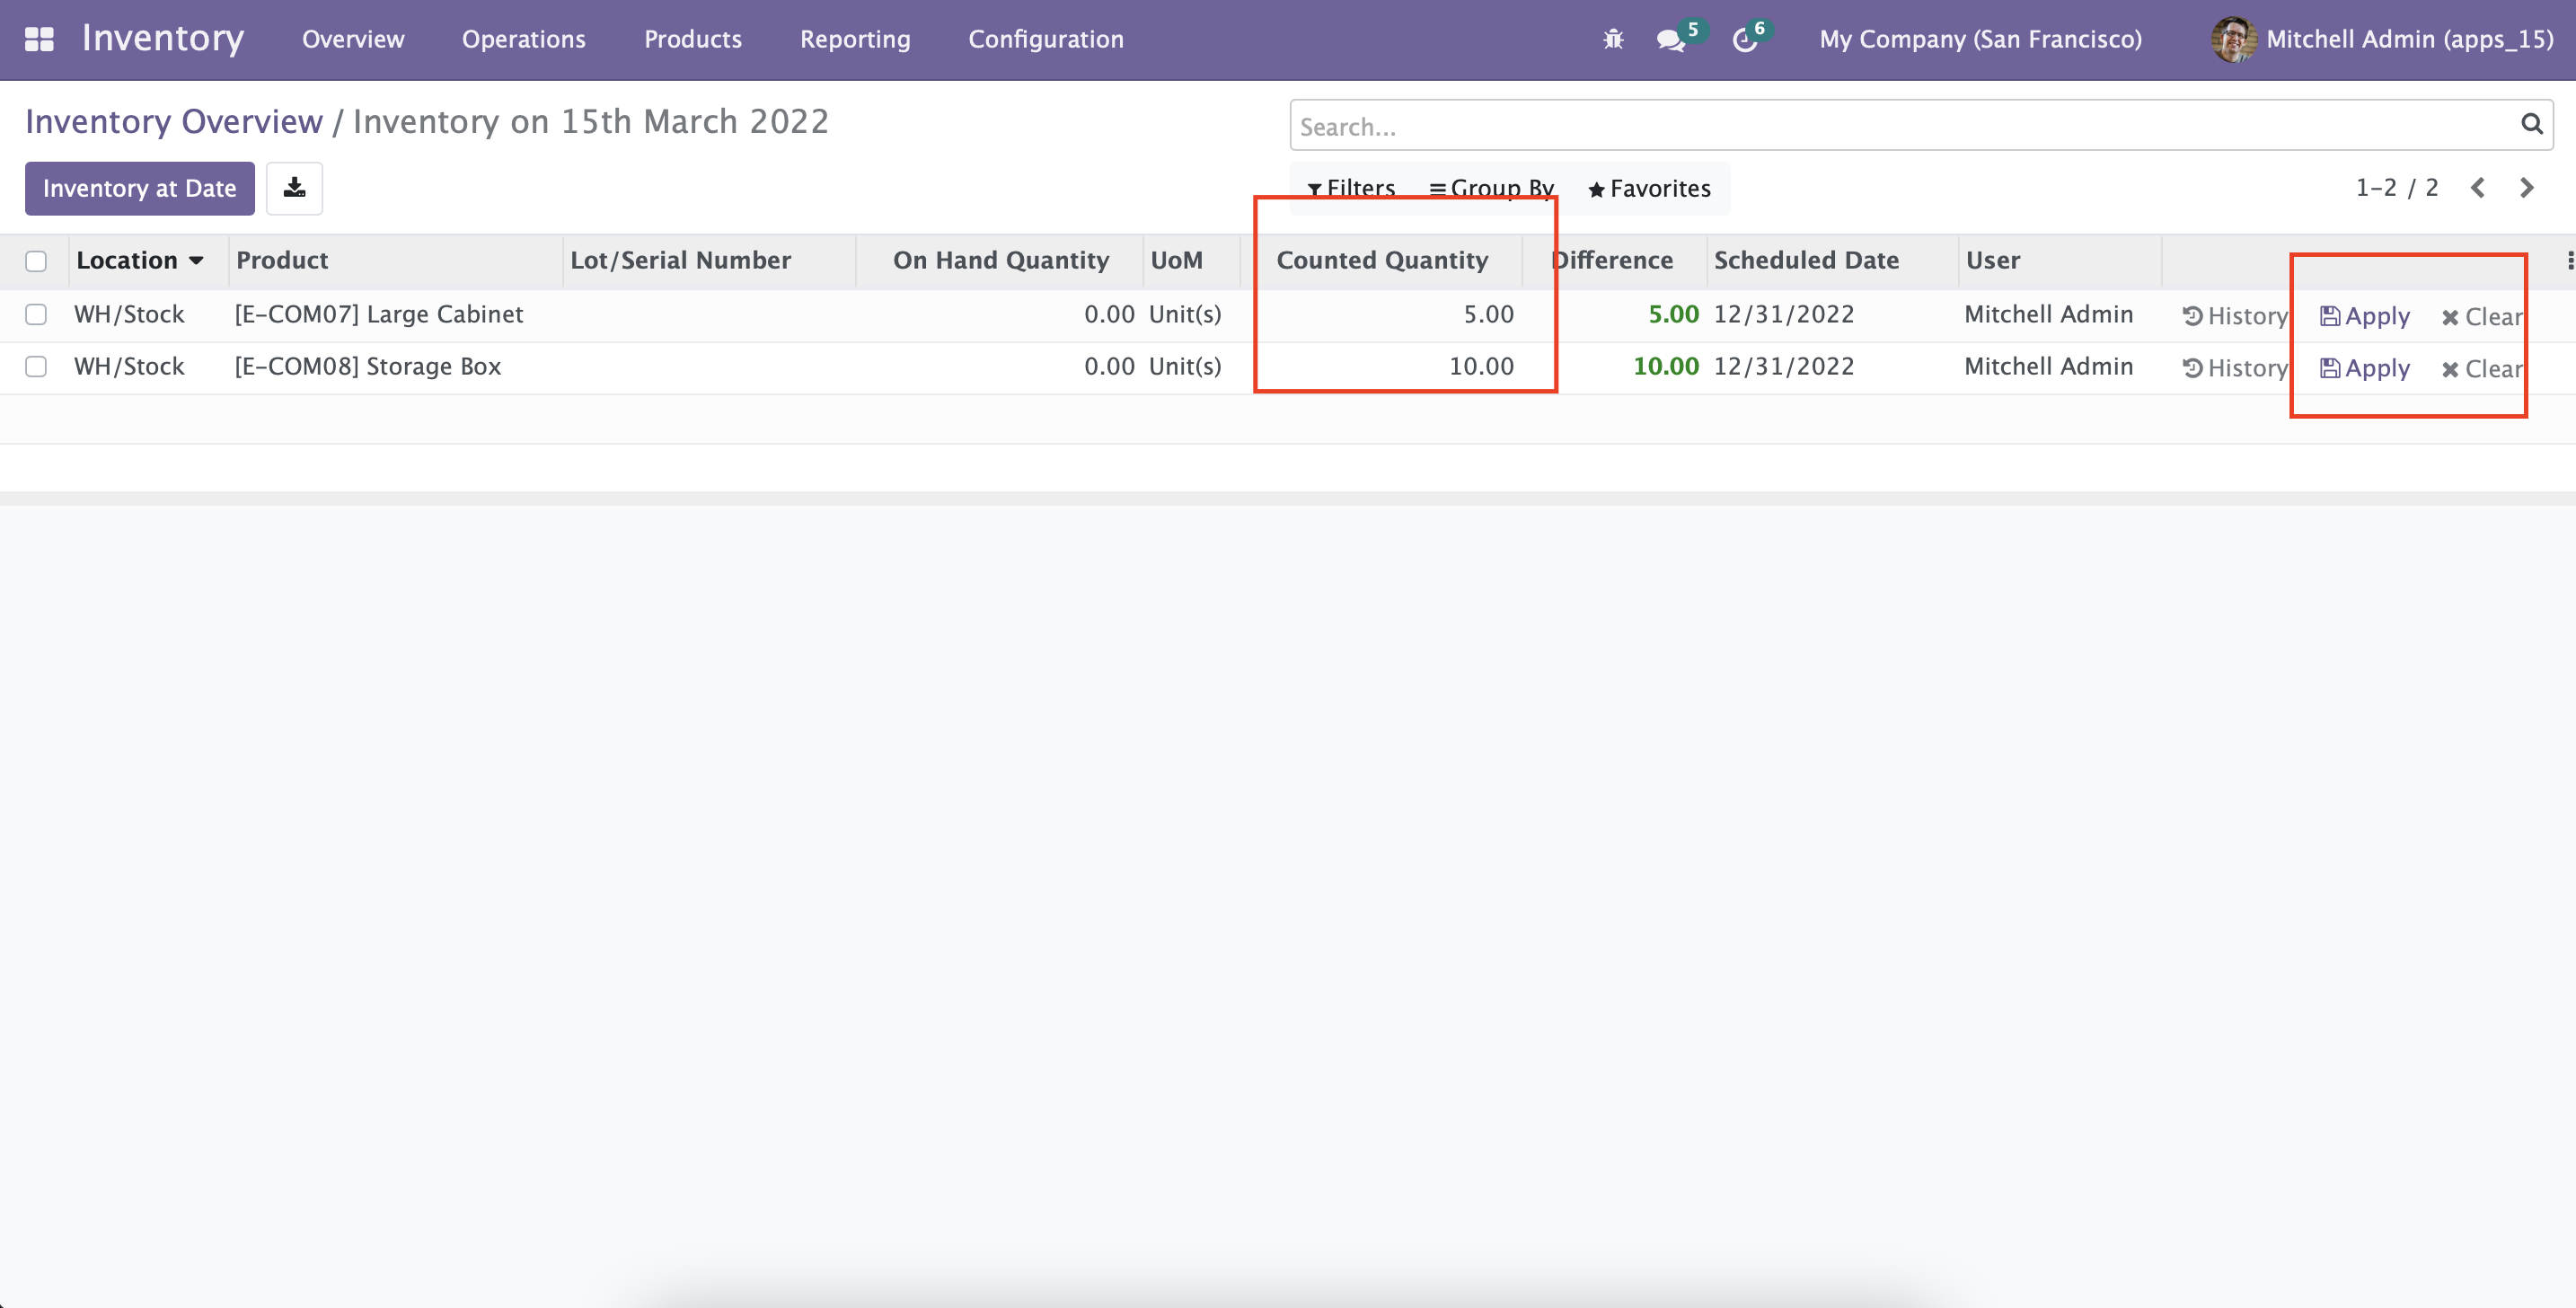2576x1308 pixels.
Task: Check the Storage Box row checkbox
Action: [36, 366]
